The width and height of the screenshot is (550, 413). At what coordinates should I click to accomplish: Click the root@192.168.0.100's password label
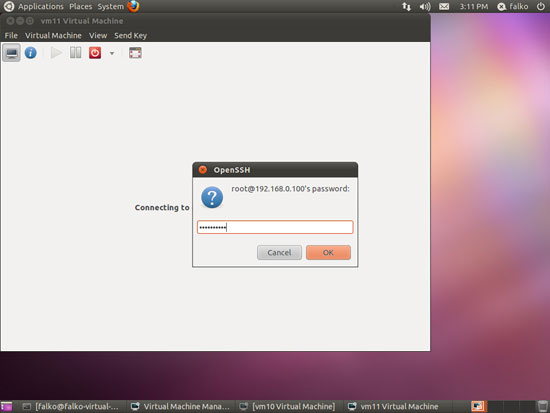290,189
